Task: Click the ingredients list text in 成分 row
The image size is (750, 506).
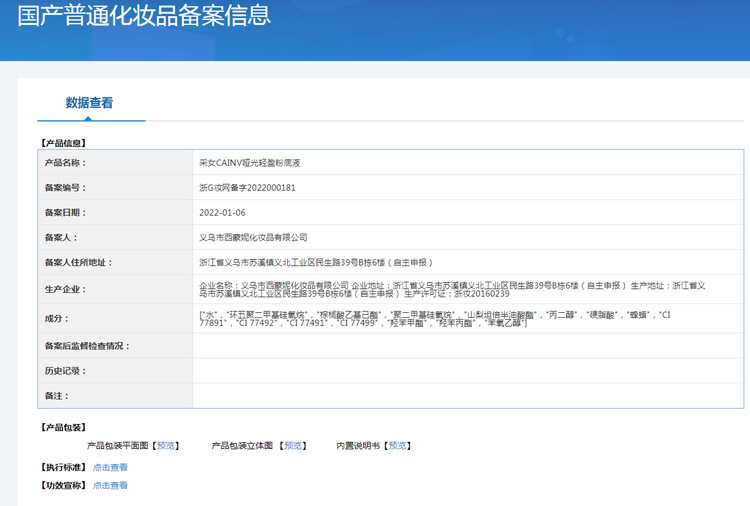Action: pos(435,319)
